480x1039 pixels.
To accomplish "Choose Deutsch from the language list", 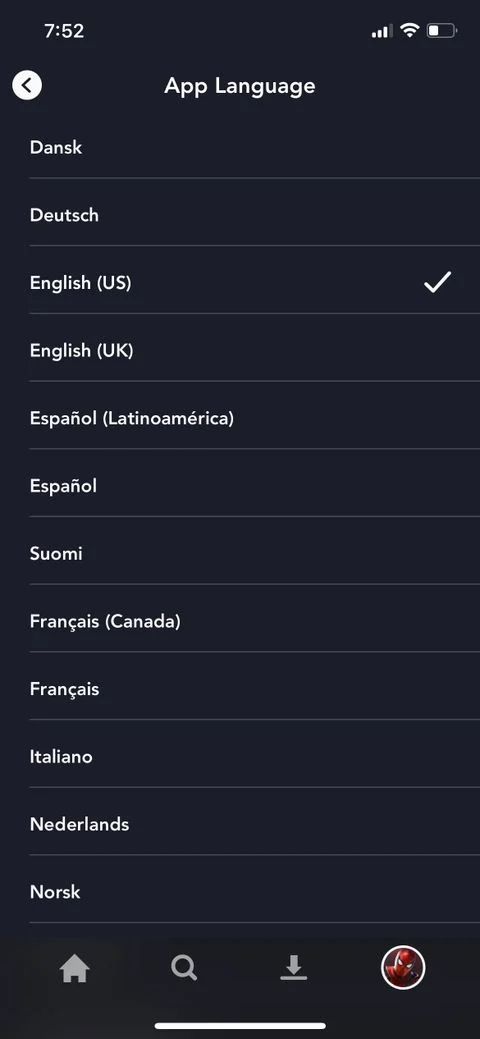I will click(240, 215).
